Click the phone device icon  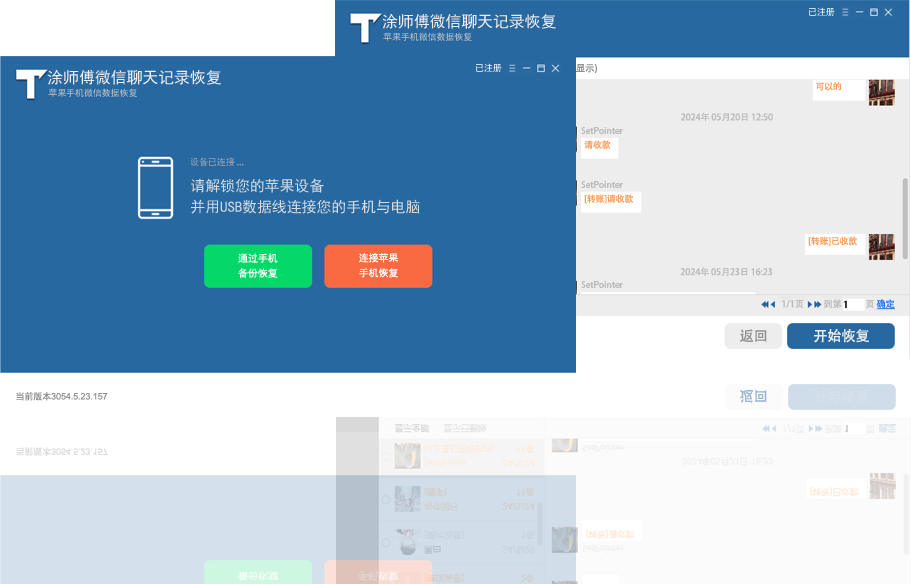155,188
